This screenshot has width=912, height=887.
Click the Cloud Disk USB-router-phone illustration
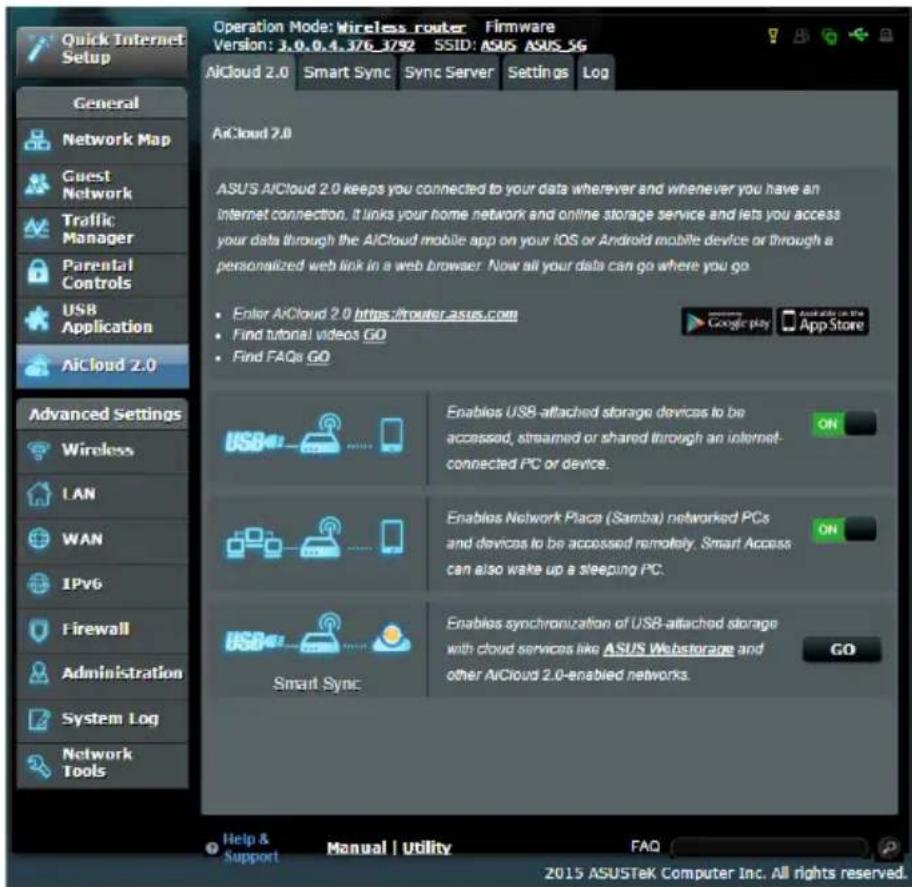[x=314, y=436]
